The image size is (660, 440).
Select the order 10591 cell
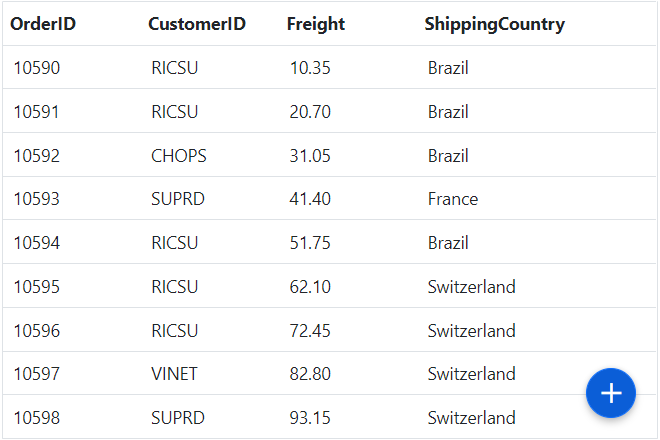(x=36, y=112)
